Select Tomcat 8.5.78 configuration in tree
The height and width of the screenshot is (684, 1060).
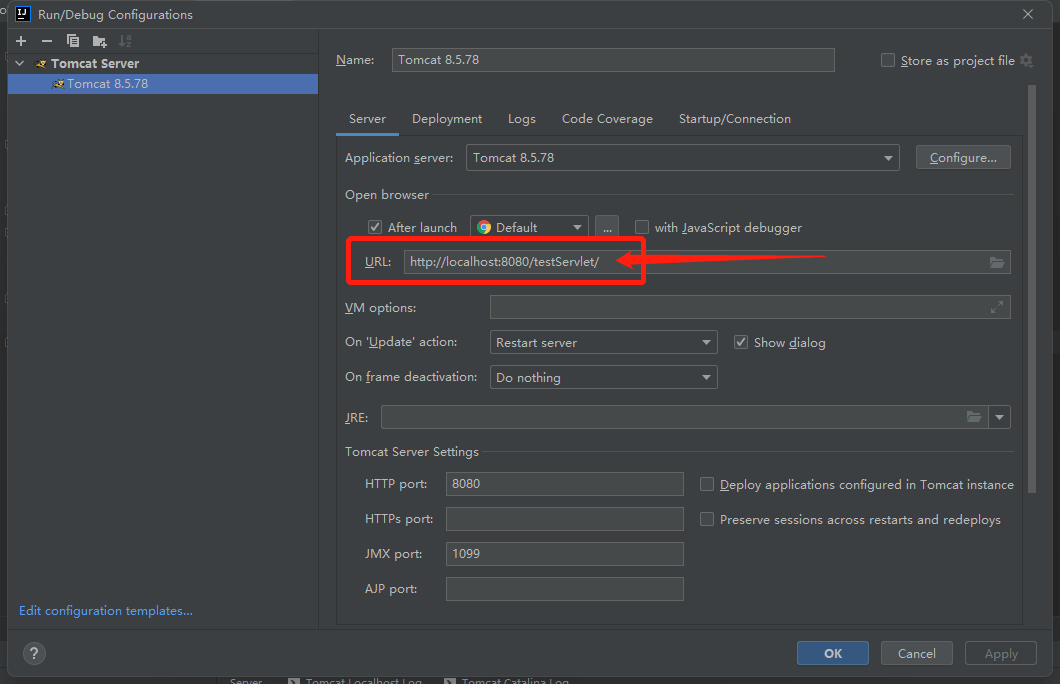(162, 84)
